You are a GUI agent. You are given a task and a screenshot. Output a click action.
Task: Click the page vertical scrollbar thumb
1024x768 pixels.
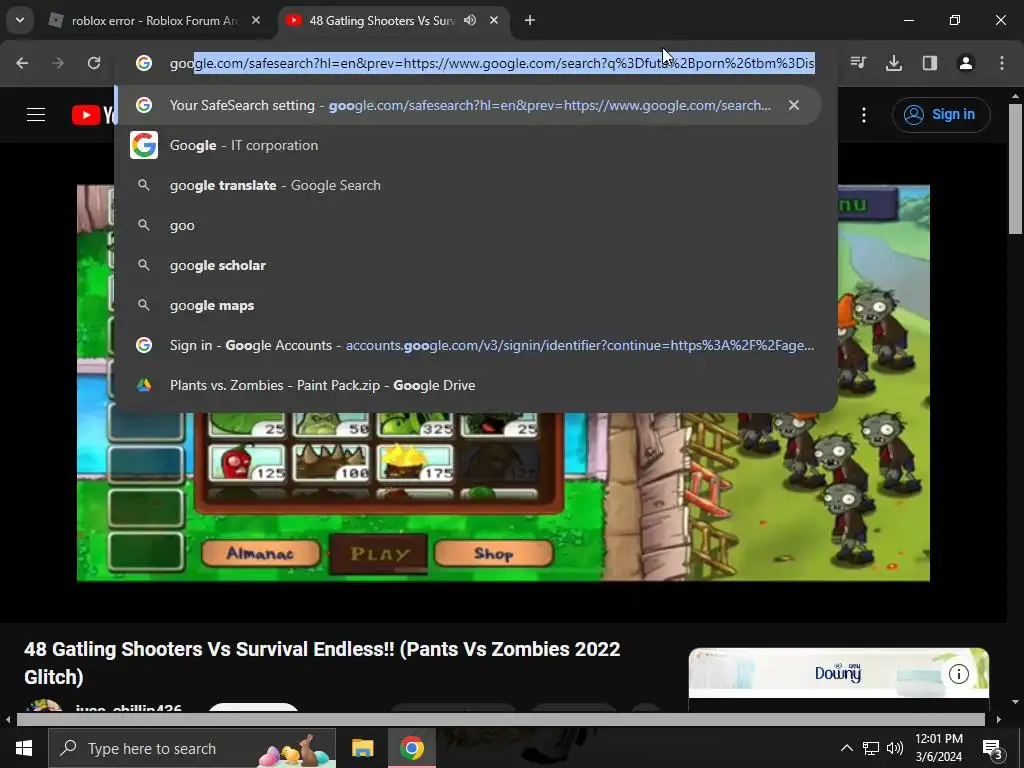point(1016,168)
